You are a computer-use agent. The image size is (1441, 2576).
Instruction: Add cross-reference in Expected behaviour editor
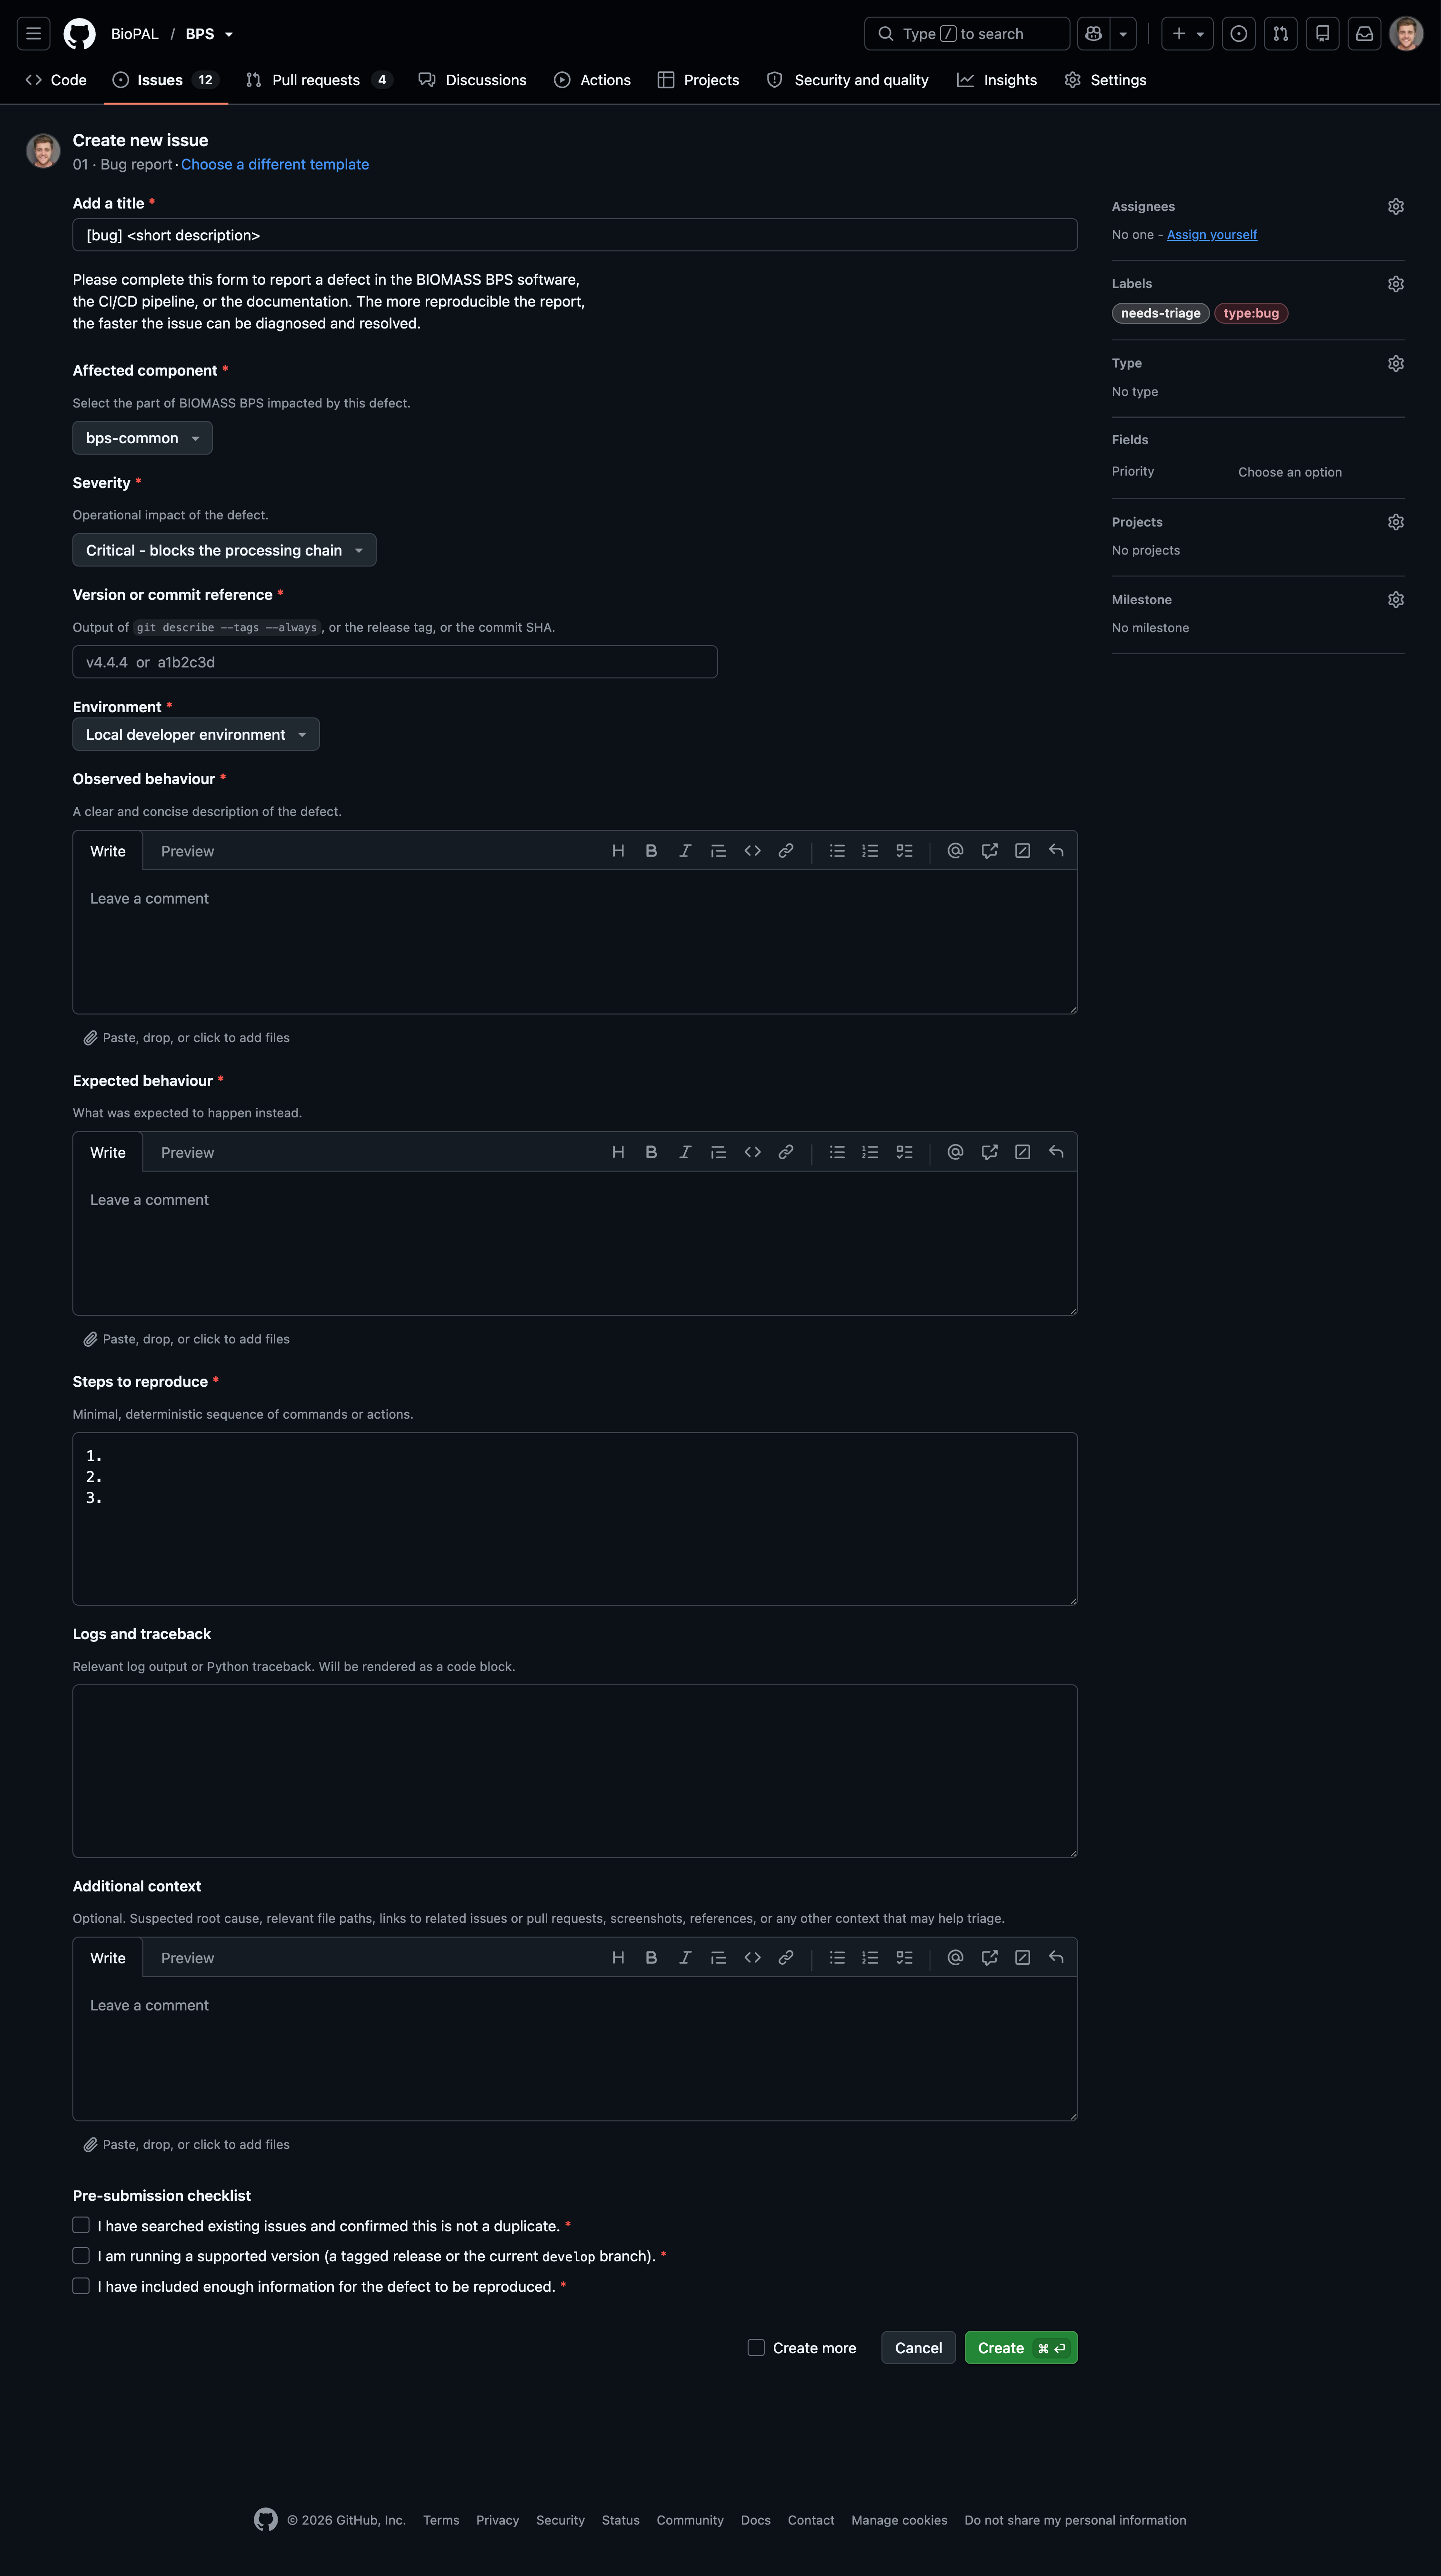click(989, 1152)
